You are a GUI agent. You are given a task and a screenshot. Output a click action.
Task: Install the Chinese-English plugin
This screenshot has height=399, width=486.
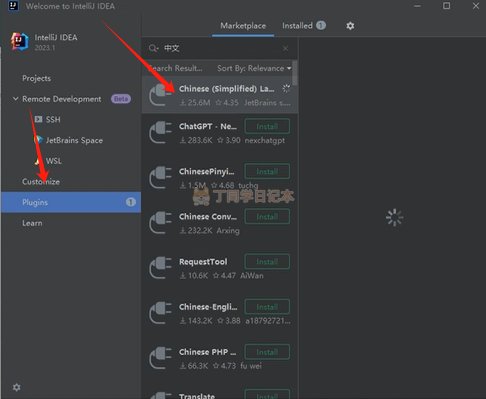tap(267, 307)
